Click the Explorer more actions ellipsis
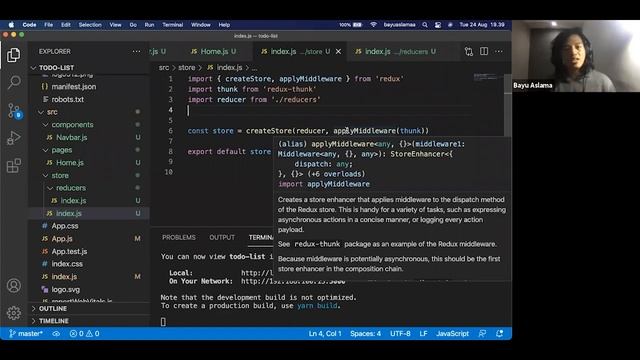The width and height of the screenshot is (640, 360). (x=136, y=51)
